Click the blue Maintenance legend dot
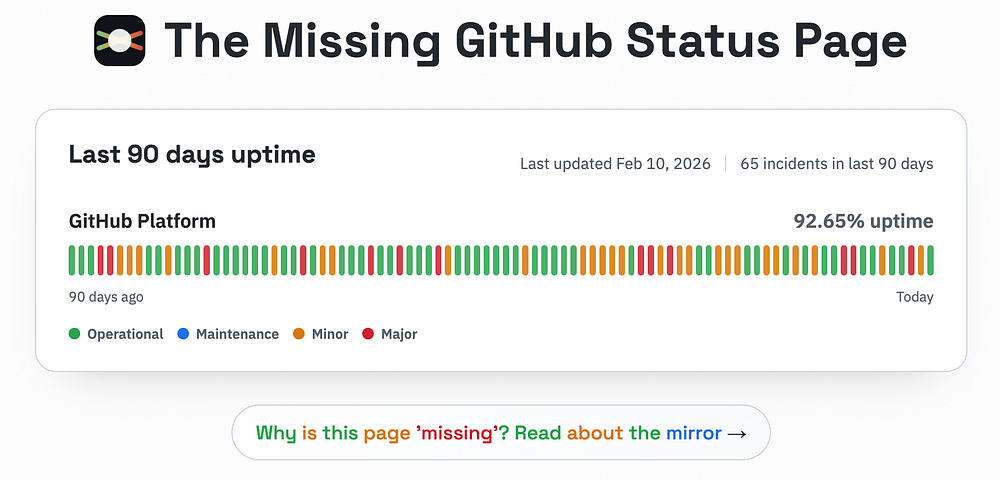 182,334
